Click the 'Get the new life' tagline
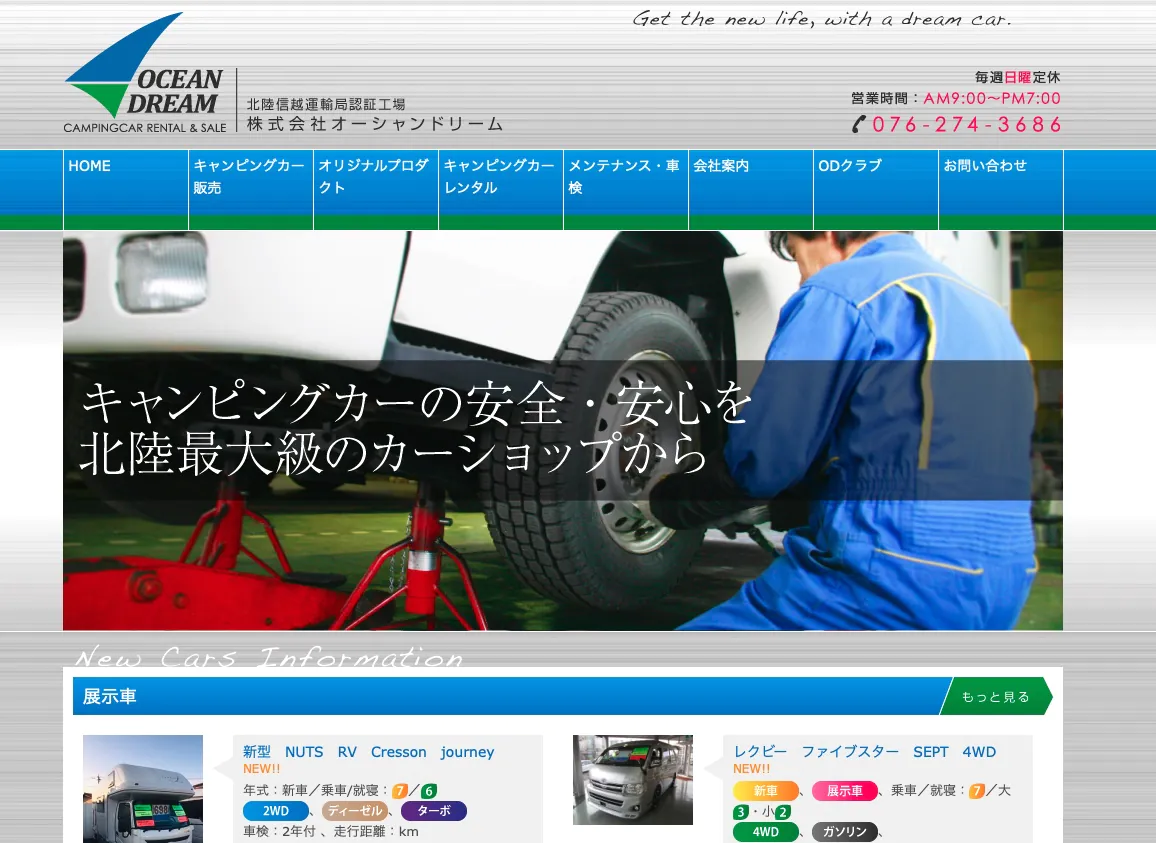The width and height of the screenshot is (1156, 843). (x=822, y=18)
